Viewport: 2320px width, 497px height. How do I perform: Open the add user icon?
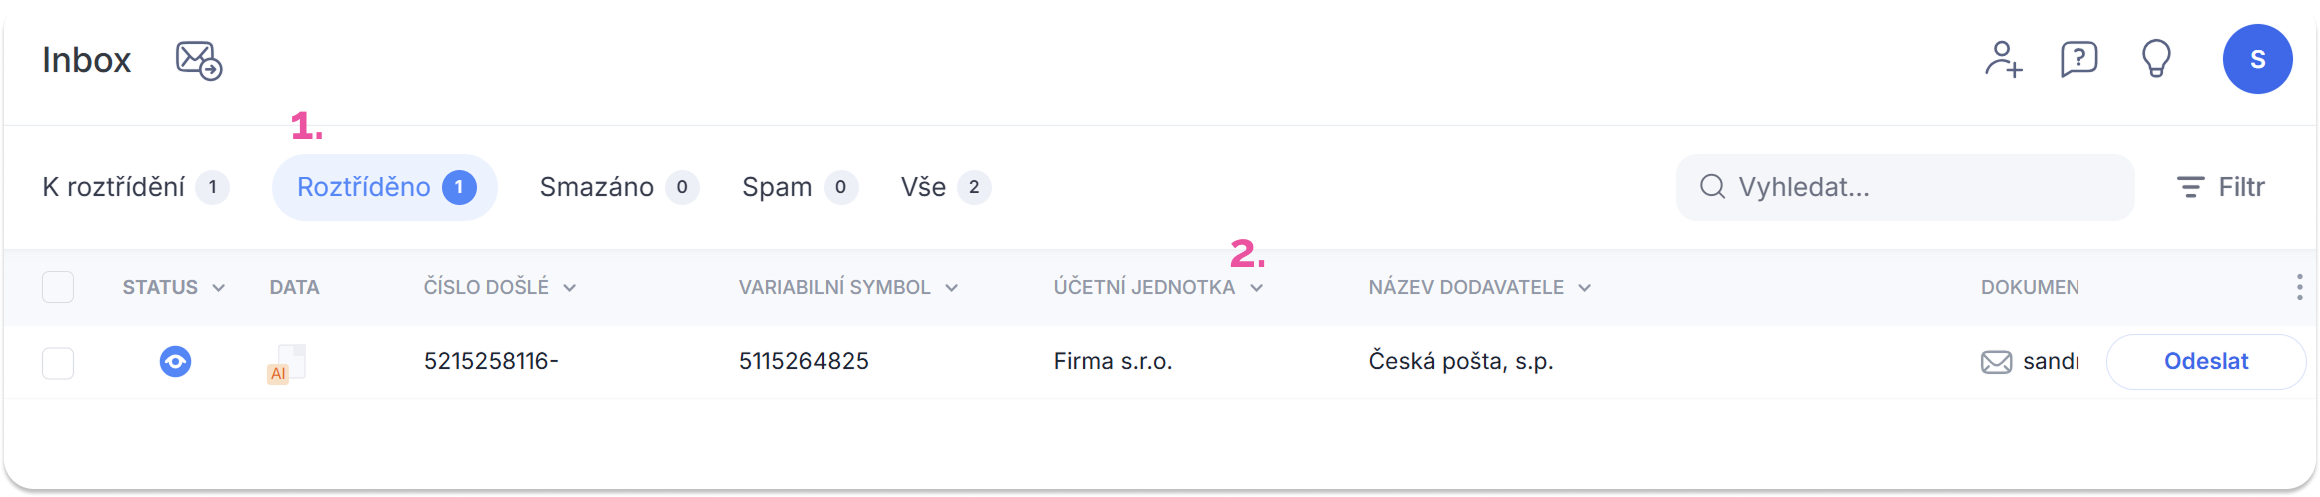[2003, 60]
